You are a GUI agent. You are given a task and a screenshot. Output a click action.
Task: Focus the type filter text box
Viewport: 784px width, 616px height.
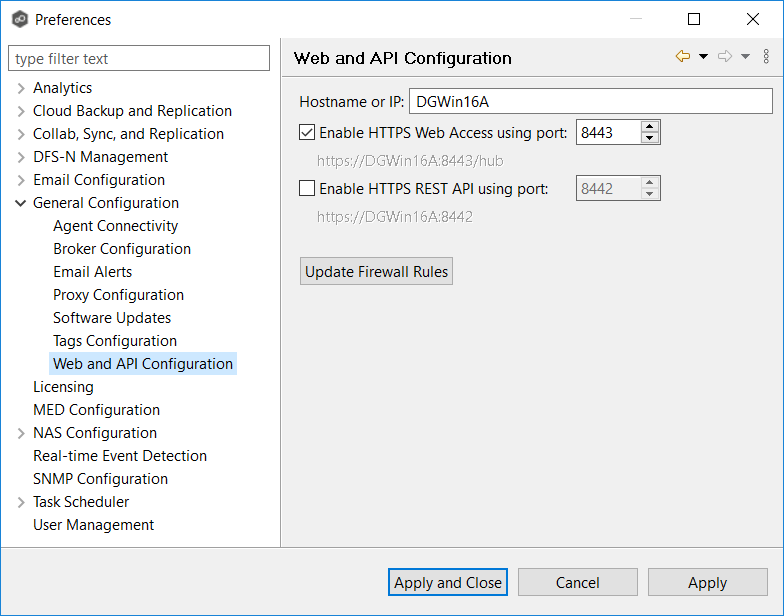click(x=139, y=59)
